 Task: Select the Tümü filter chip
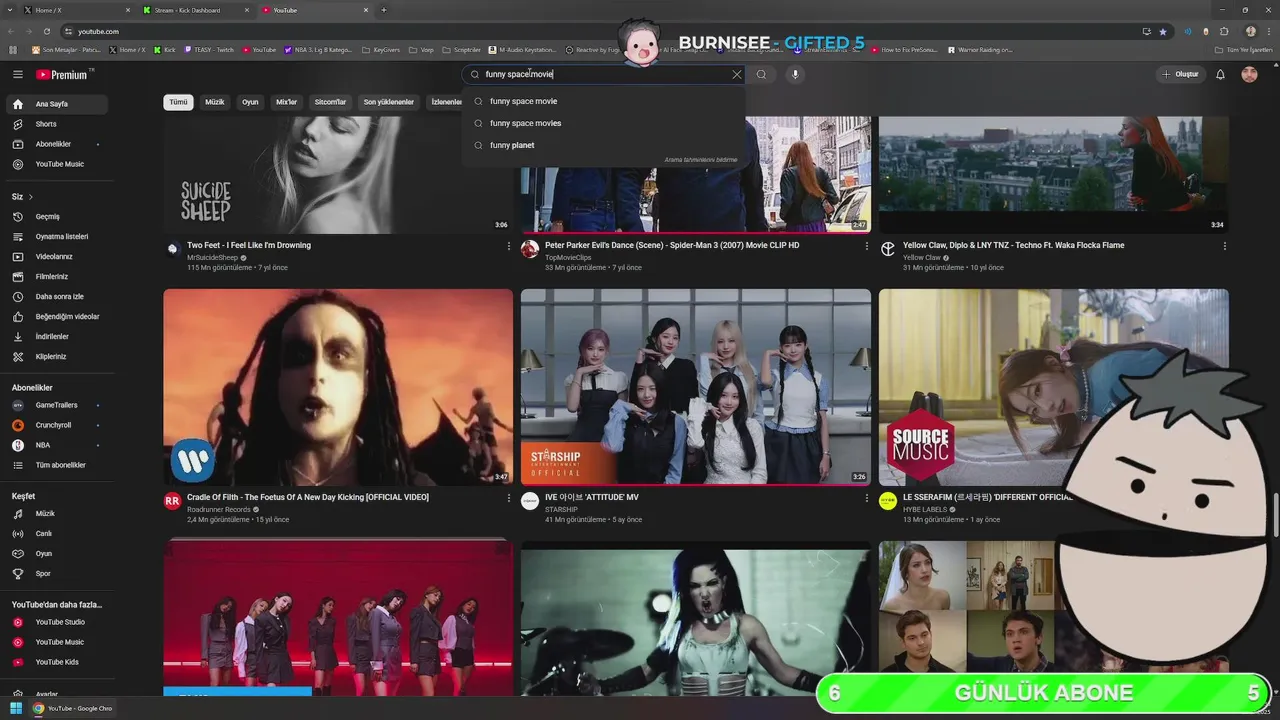pos(178,102)
